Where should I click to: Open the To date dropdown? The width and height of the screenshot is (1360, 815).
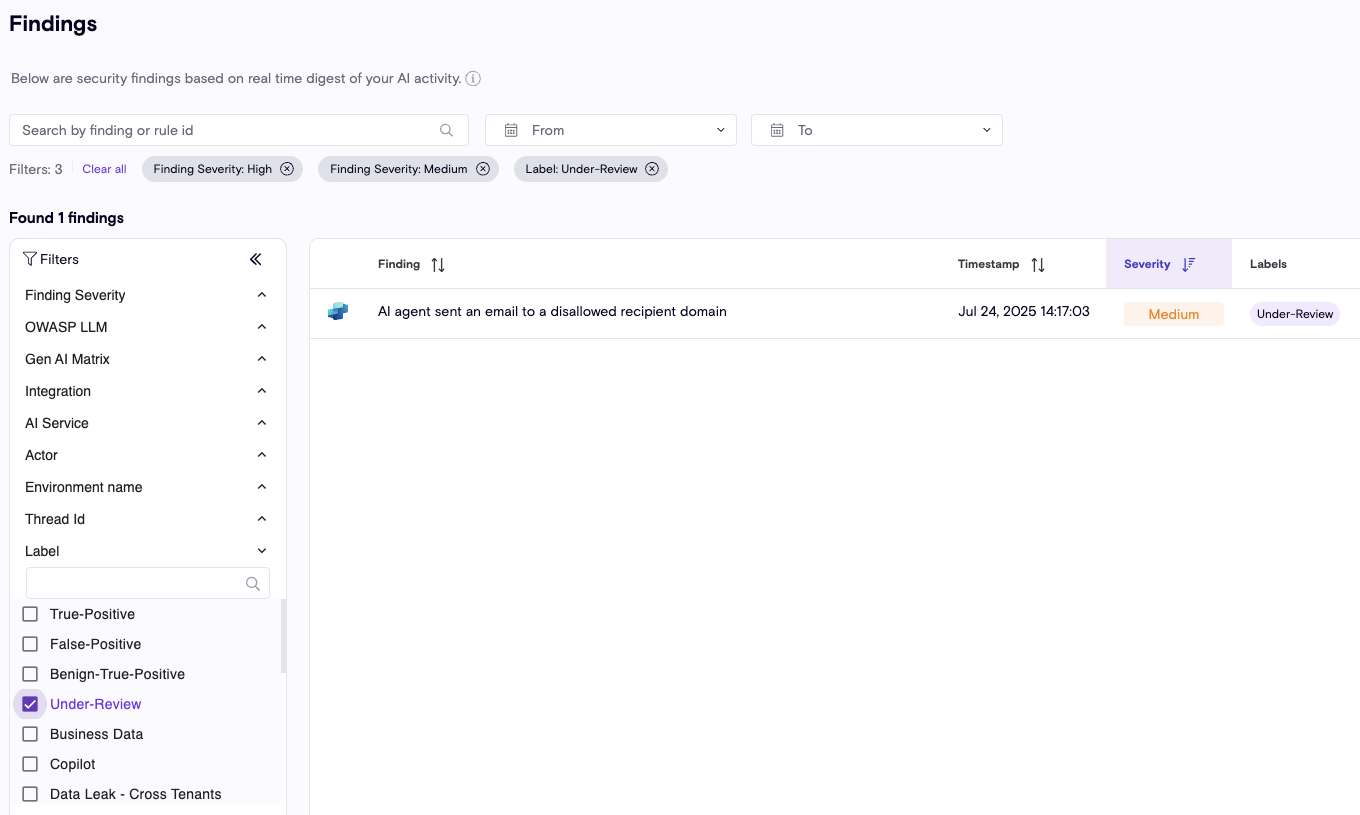pyautogui.click(x=877, y=130)
